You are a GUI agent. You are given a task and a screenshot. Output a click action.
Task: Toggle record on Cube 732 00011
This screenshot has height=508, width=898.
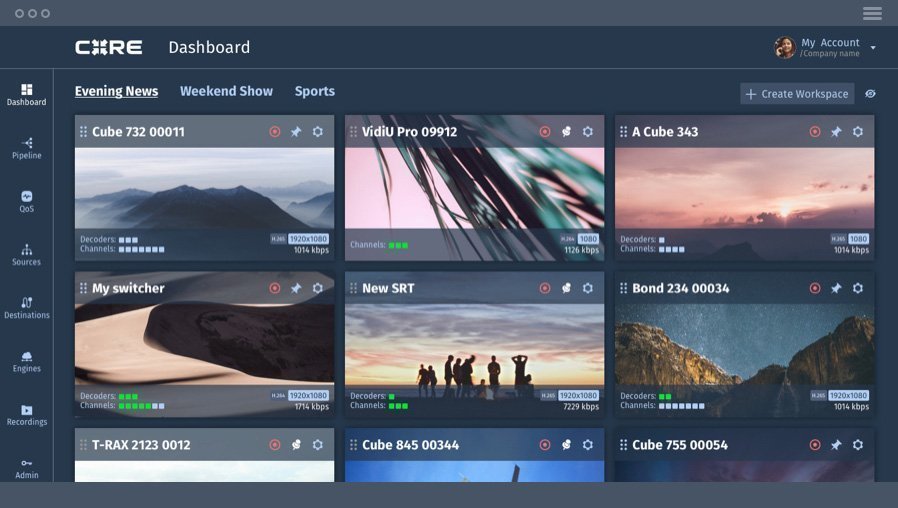pos(275,132)
